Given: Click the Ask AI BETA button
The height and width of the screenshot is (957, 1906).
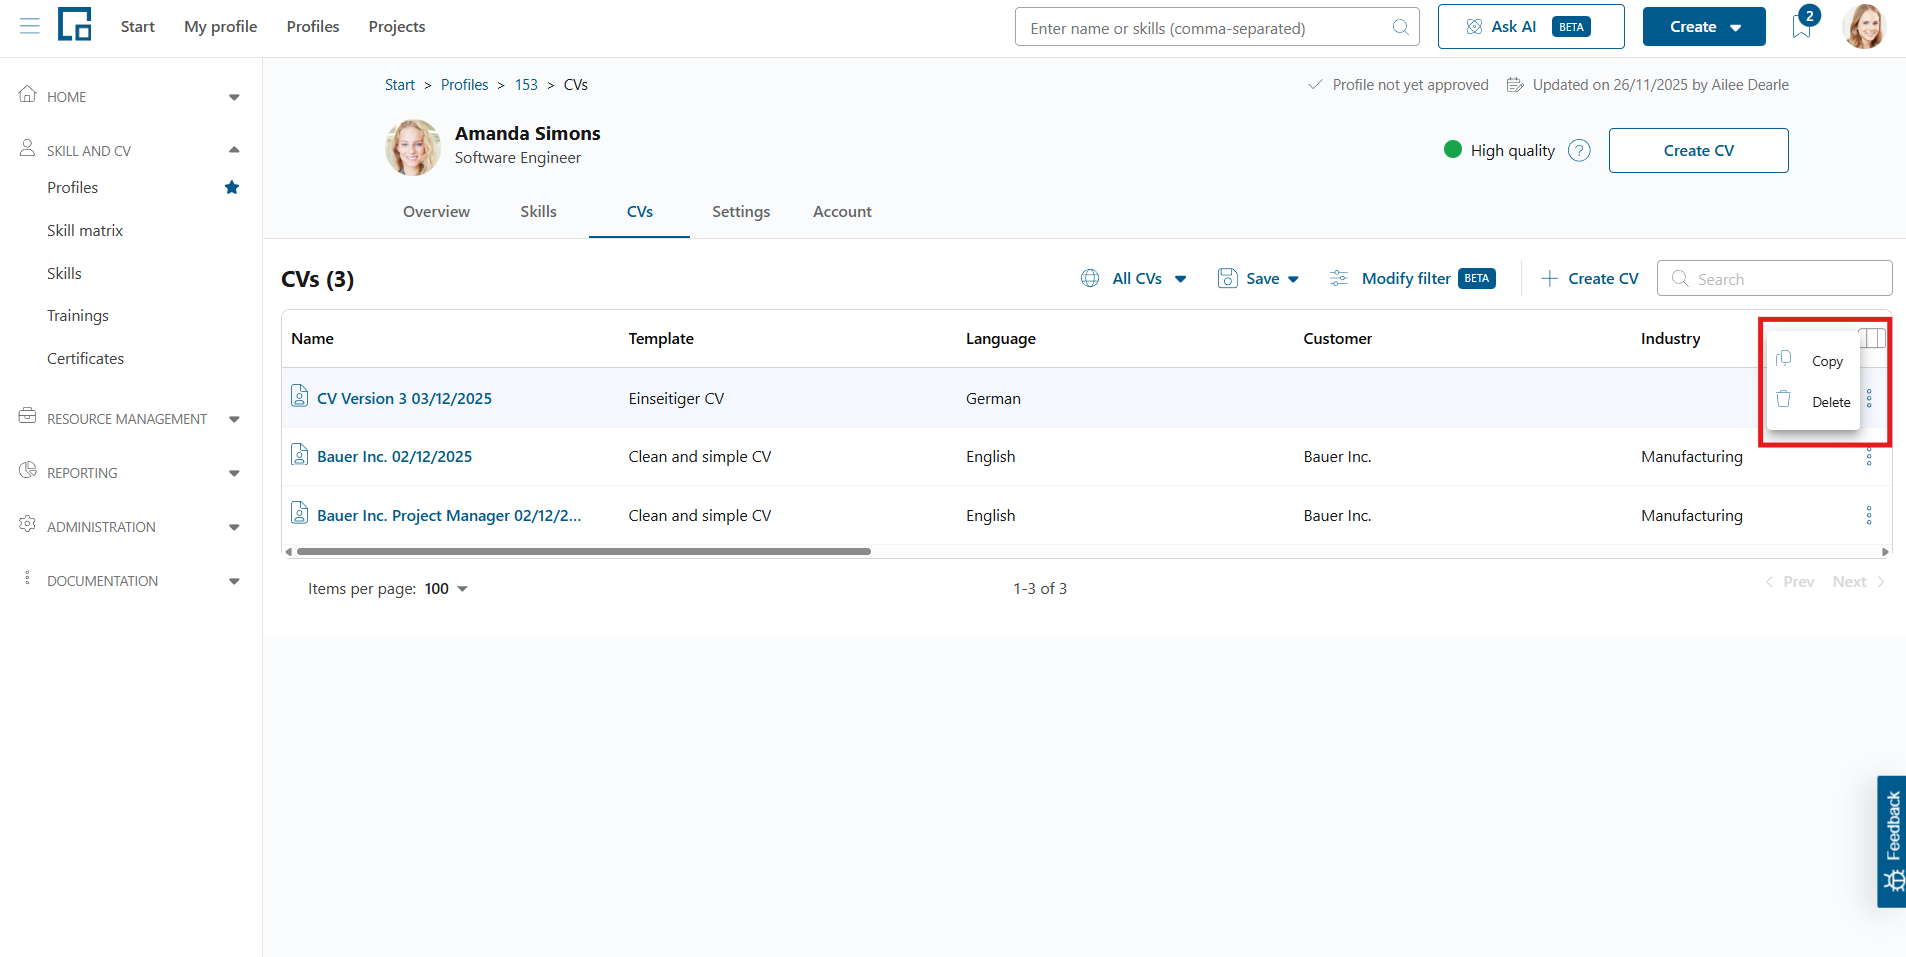Looking at the screenshot, I should [1531, 27].
